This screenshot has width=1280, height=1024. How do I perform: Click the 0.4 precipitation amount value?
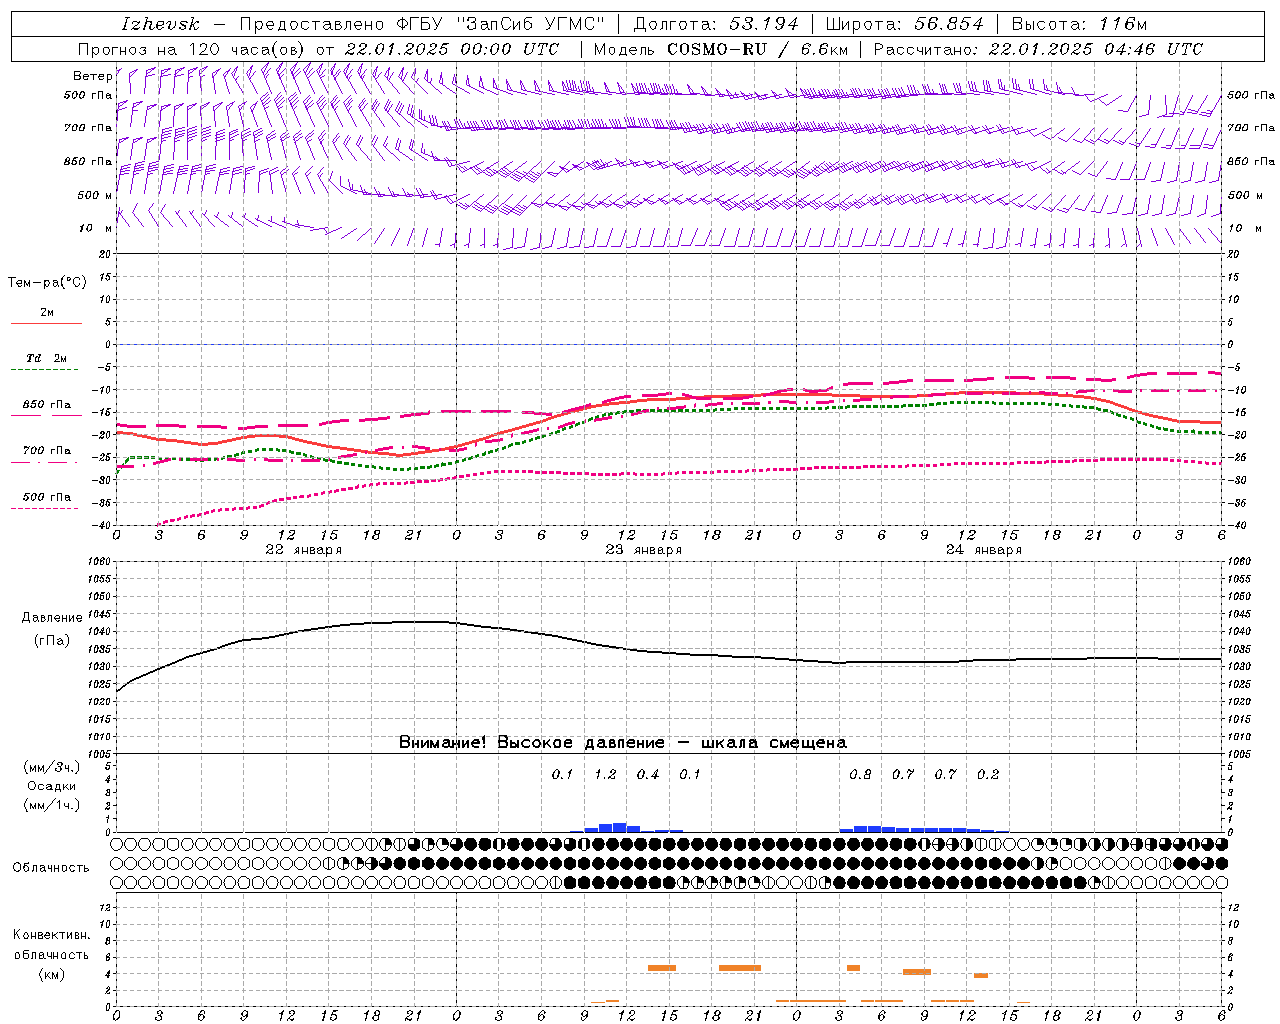pyautogui.click(x=648, y=775)
